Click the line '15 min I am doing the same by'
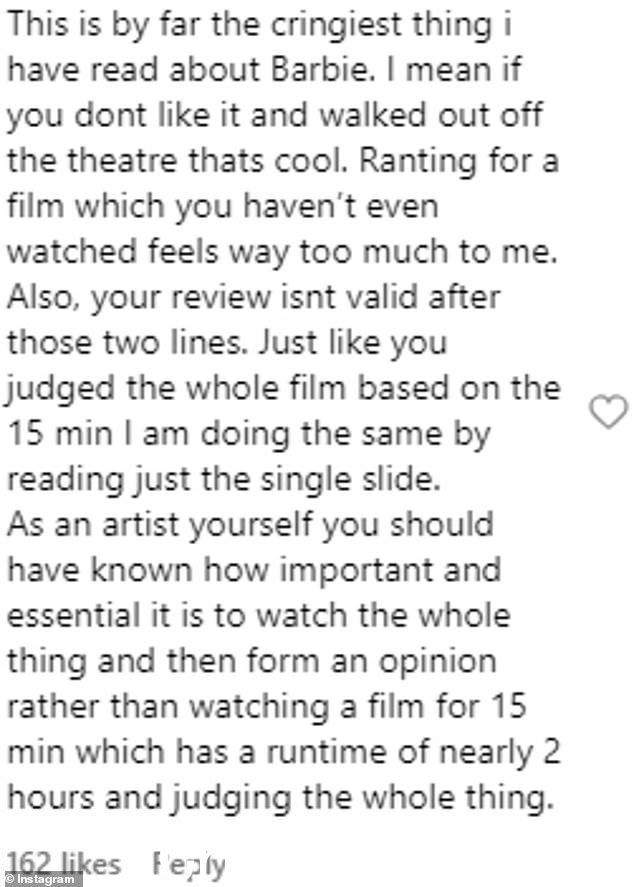Viewport: 634px width, 887px height. 248,434
